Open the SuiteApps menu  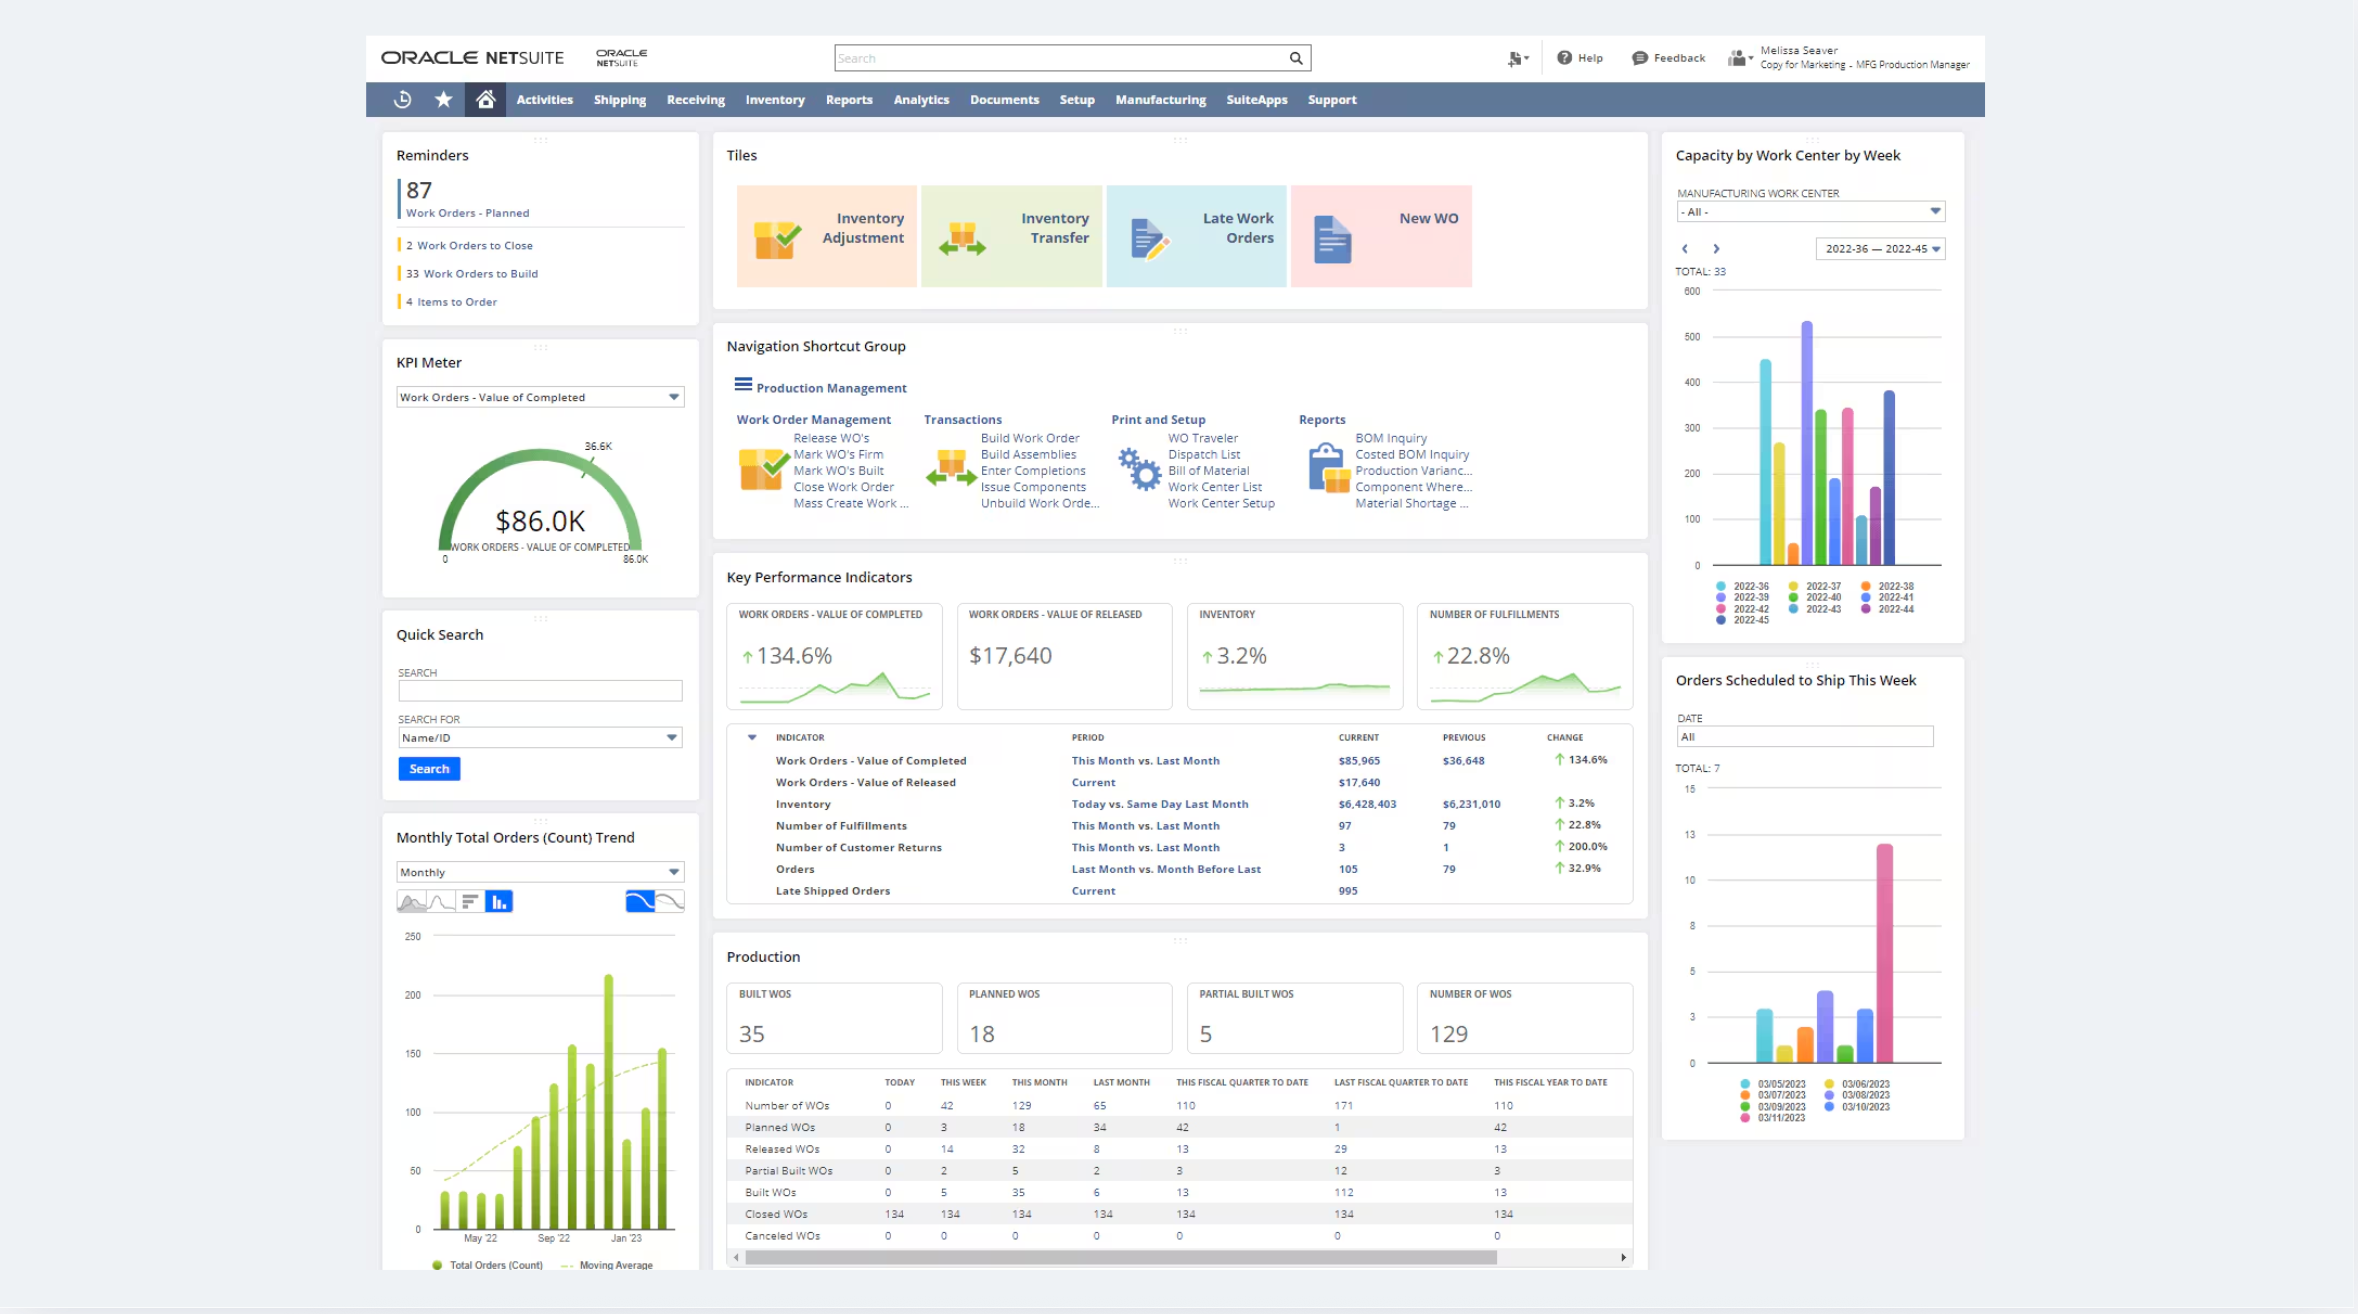1257,100
